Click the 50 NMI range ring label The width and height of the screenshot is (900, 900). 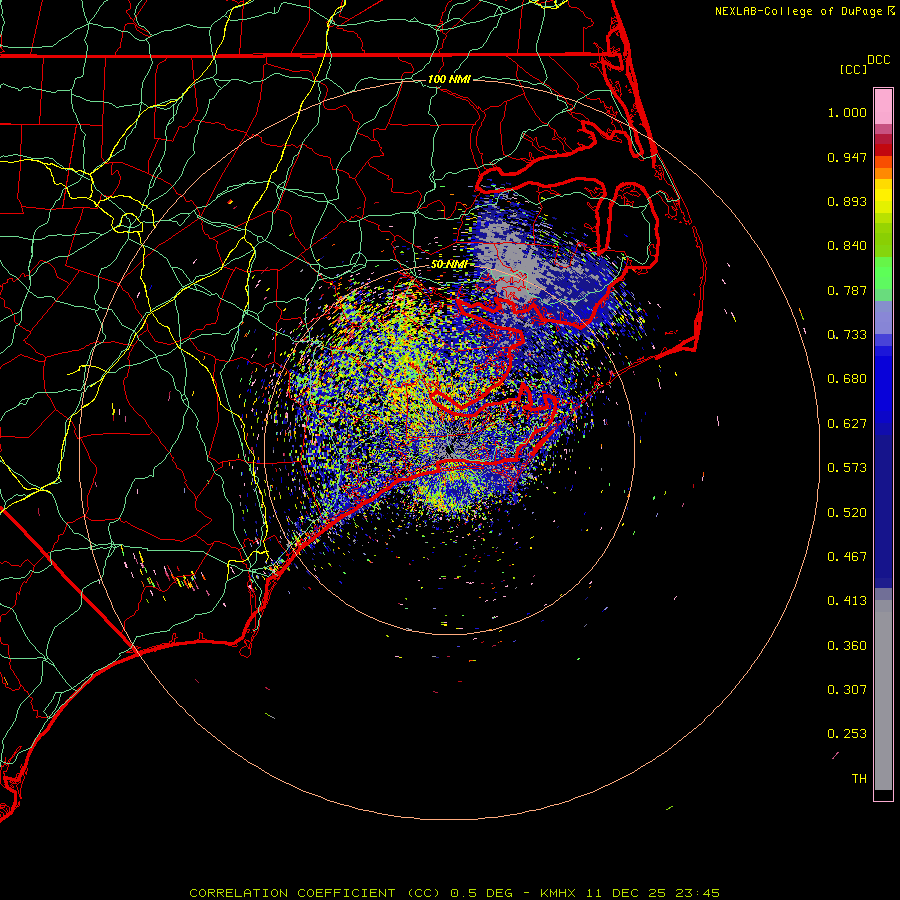(449, 264)
